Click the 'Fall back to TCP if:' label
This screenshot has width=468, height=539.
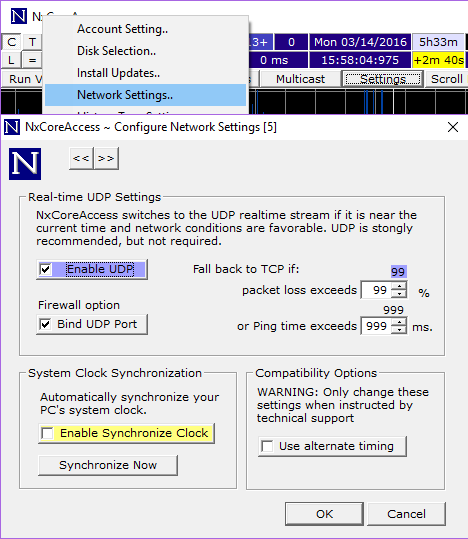pyautogui.click(x=246, y=269)
